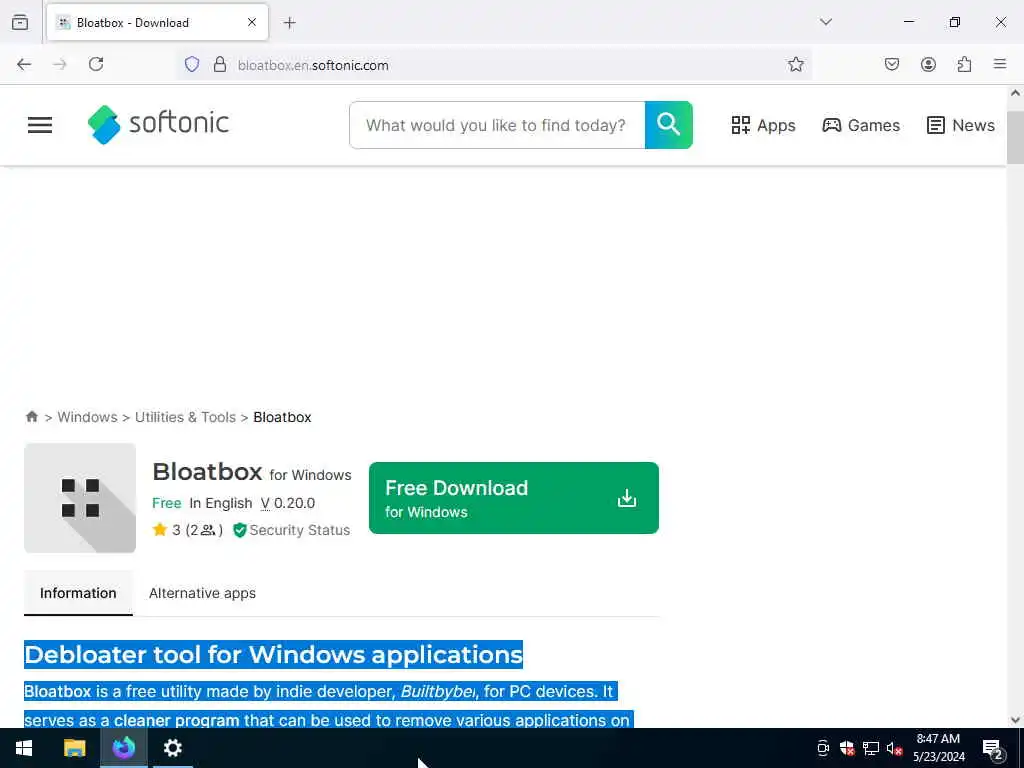Open Settings from the taskbar gear
1024x768 pixels.
pyautogui.click(x=172, y=748)
